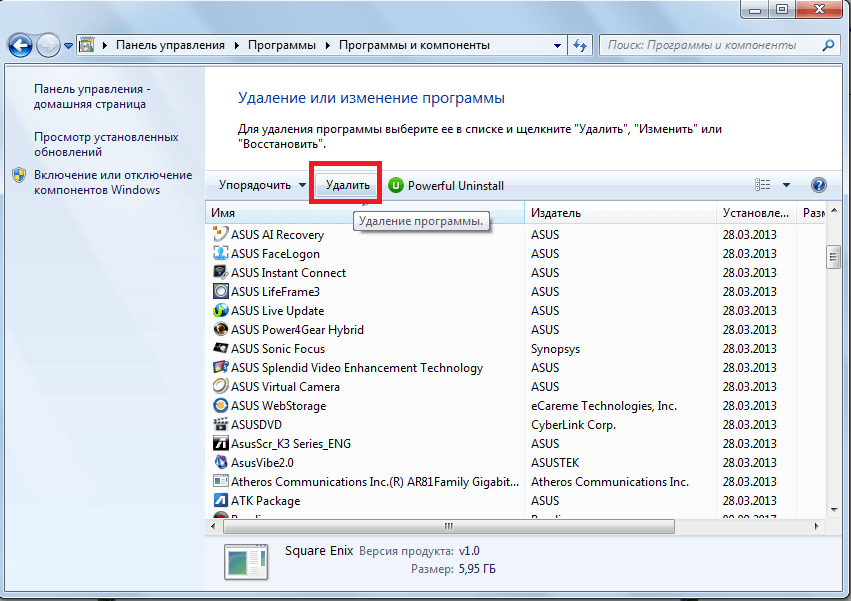Click the ATK Package icon
Image resolution: width=851 pixels, height=601 pixels.
220,500
